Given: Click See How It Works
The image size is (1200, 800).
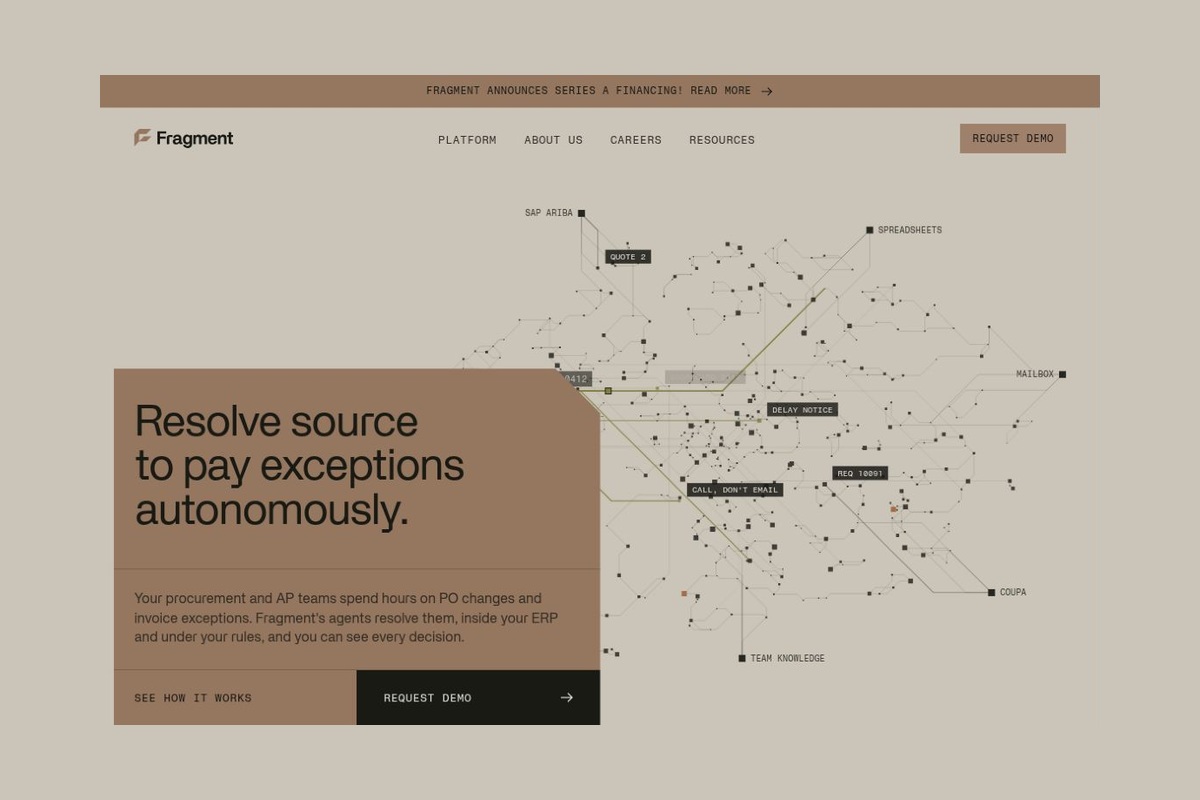Looking at the screenshot, I should tap(193, 698).
